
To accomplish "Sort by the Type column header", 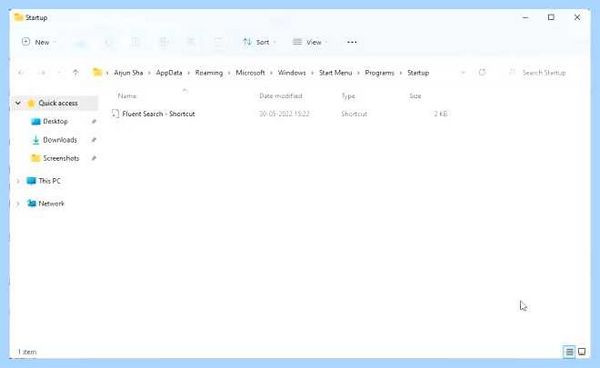I will (x=348, y=96).
